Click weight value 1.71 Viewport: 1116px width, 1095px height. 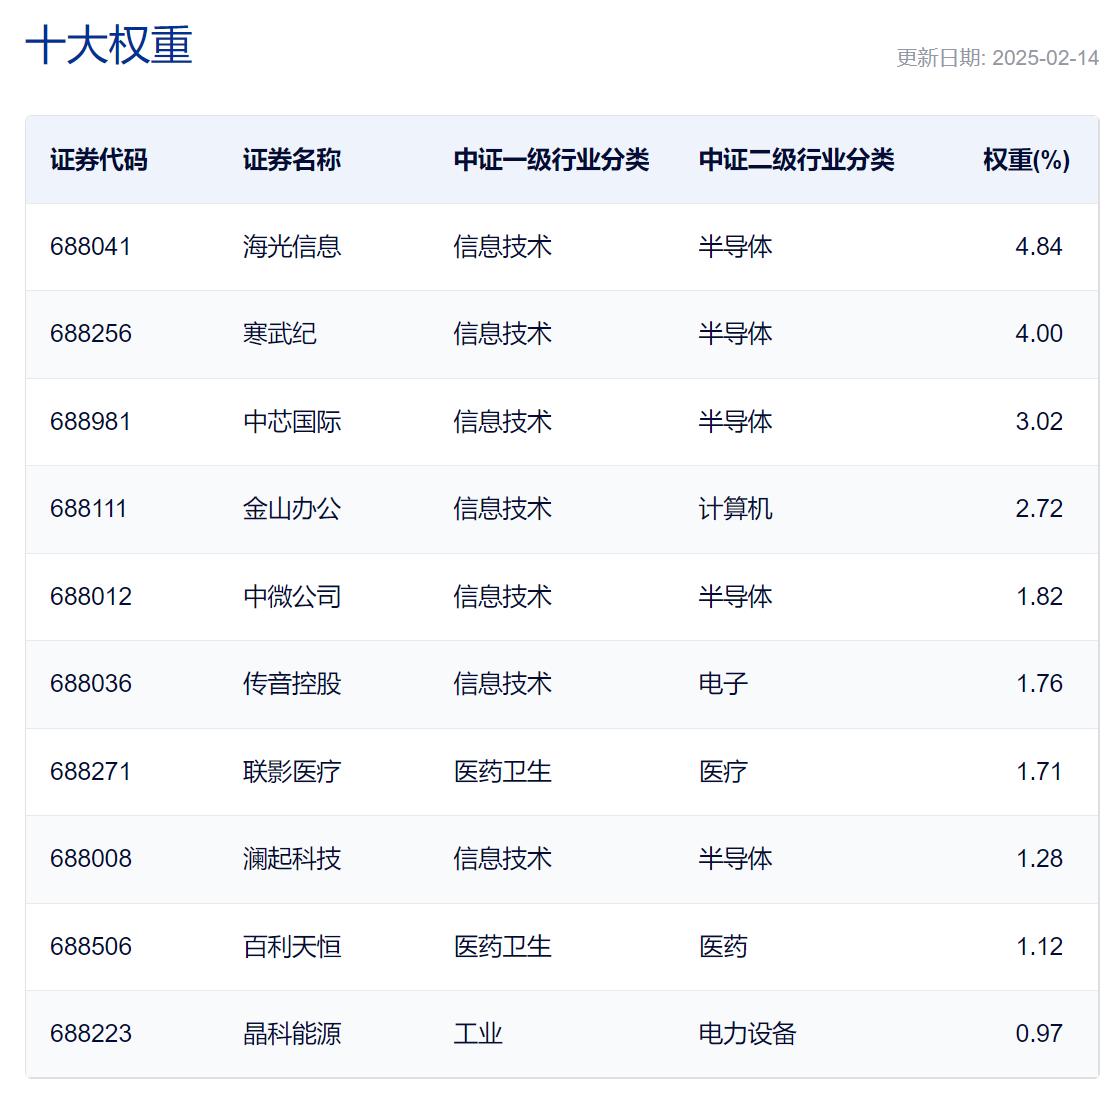(1039, 772)
